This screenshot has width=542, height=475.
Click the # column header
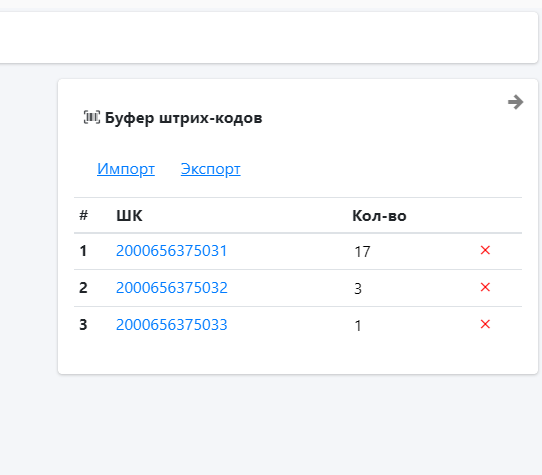click(84, 215)
